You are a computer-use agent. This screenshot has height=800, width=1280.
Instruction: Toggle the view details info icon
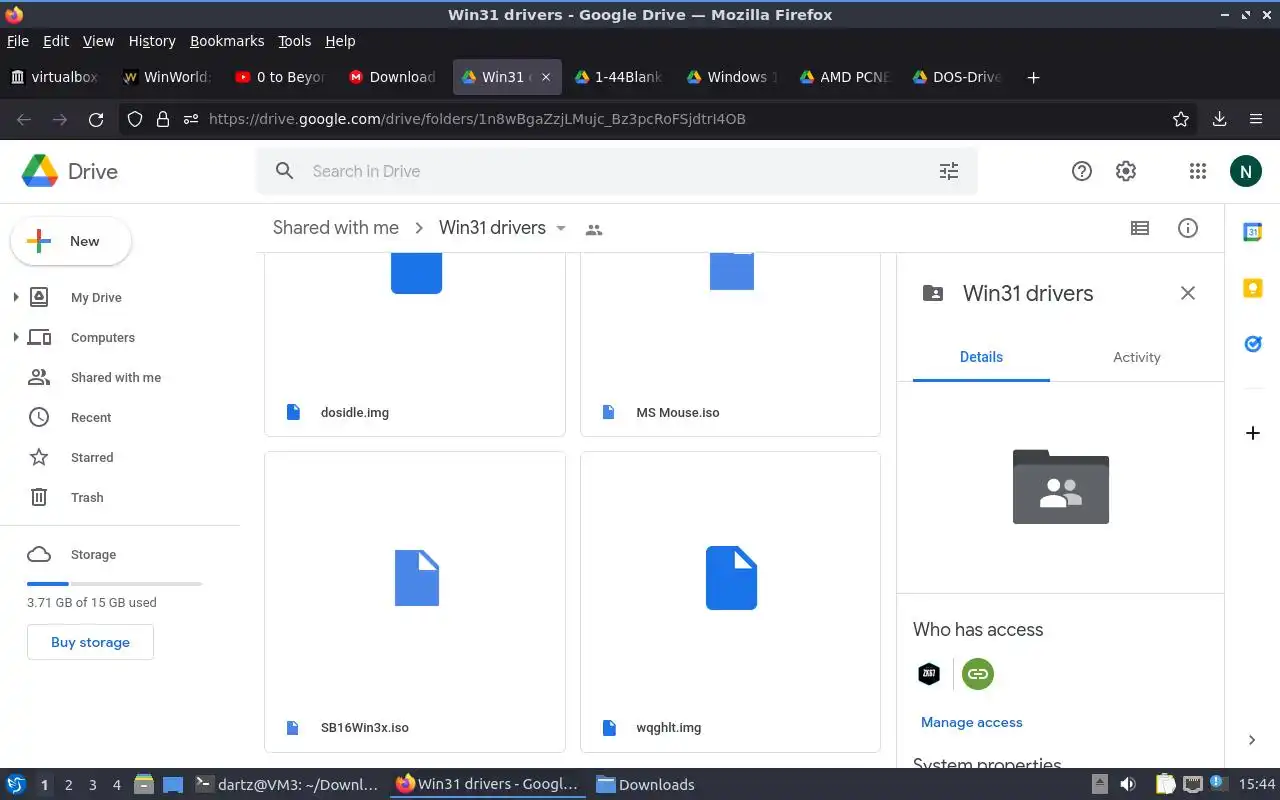1188,228
